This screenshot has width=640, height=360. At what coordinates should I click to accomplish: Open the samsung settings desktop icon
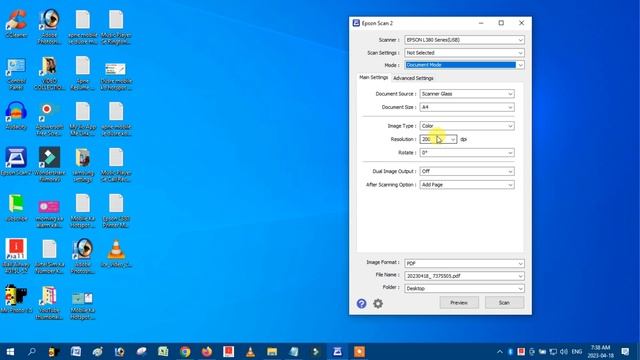coord(83,164)
